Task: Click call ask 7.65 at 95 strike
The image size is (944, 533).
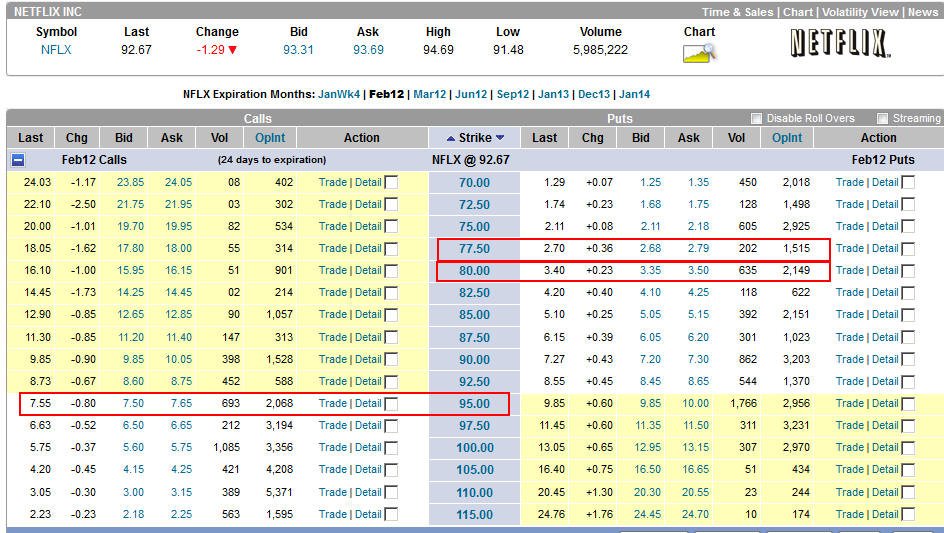Action: tap(181, 404)
